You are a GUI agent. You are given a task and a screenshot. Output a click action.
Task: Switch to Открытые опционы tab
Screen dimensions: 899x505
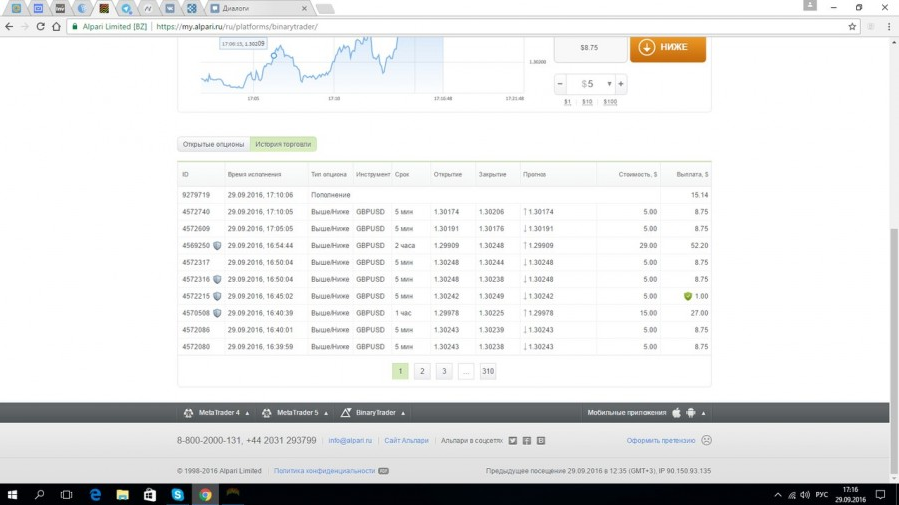(213, 144)
